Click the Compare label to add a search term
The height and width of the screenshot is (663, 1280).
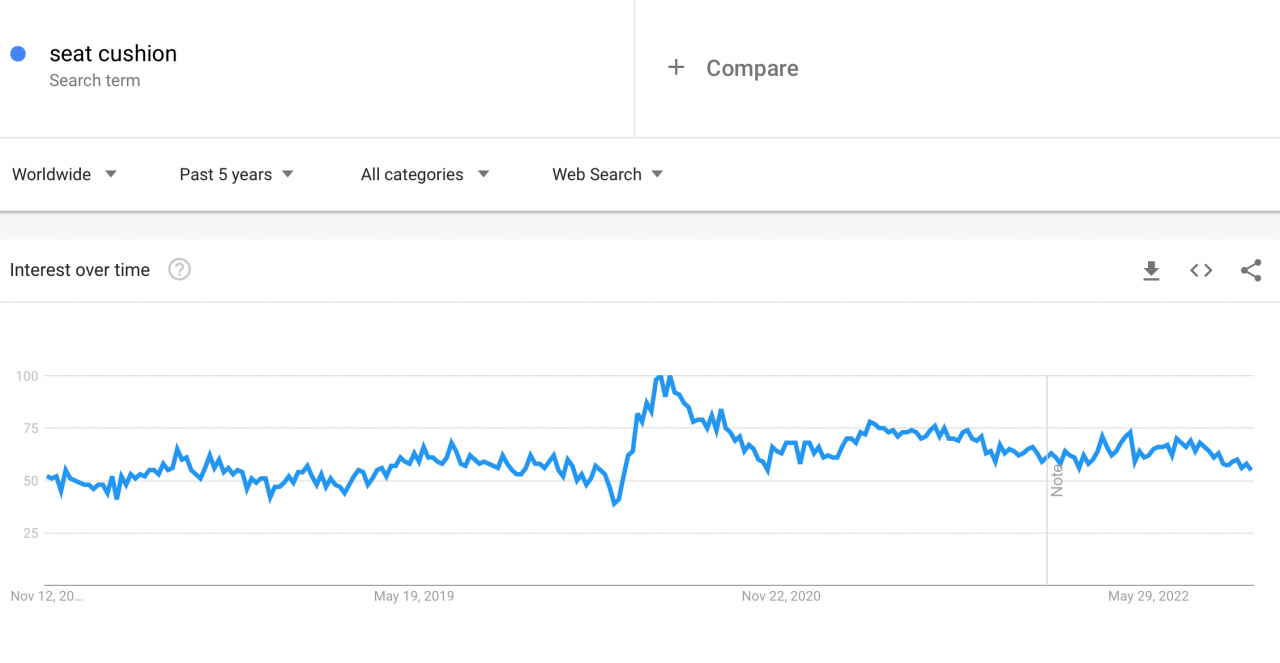point(752,68)
